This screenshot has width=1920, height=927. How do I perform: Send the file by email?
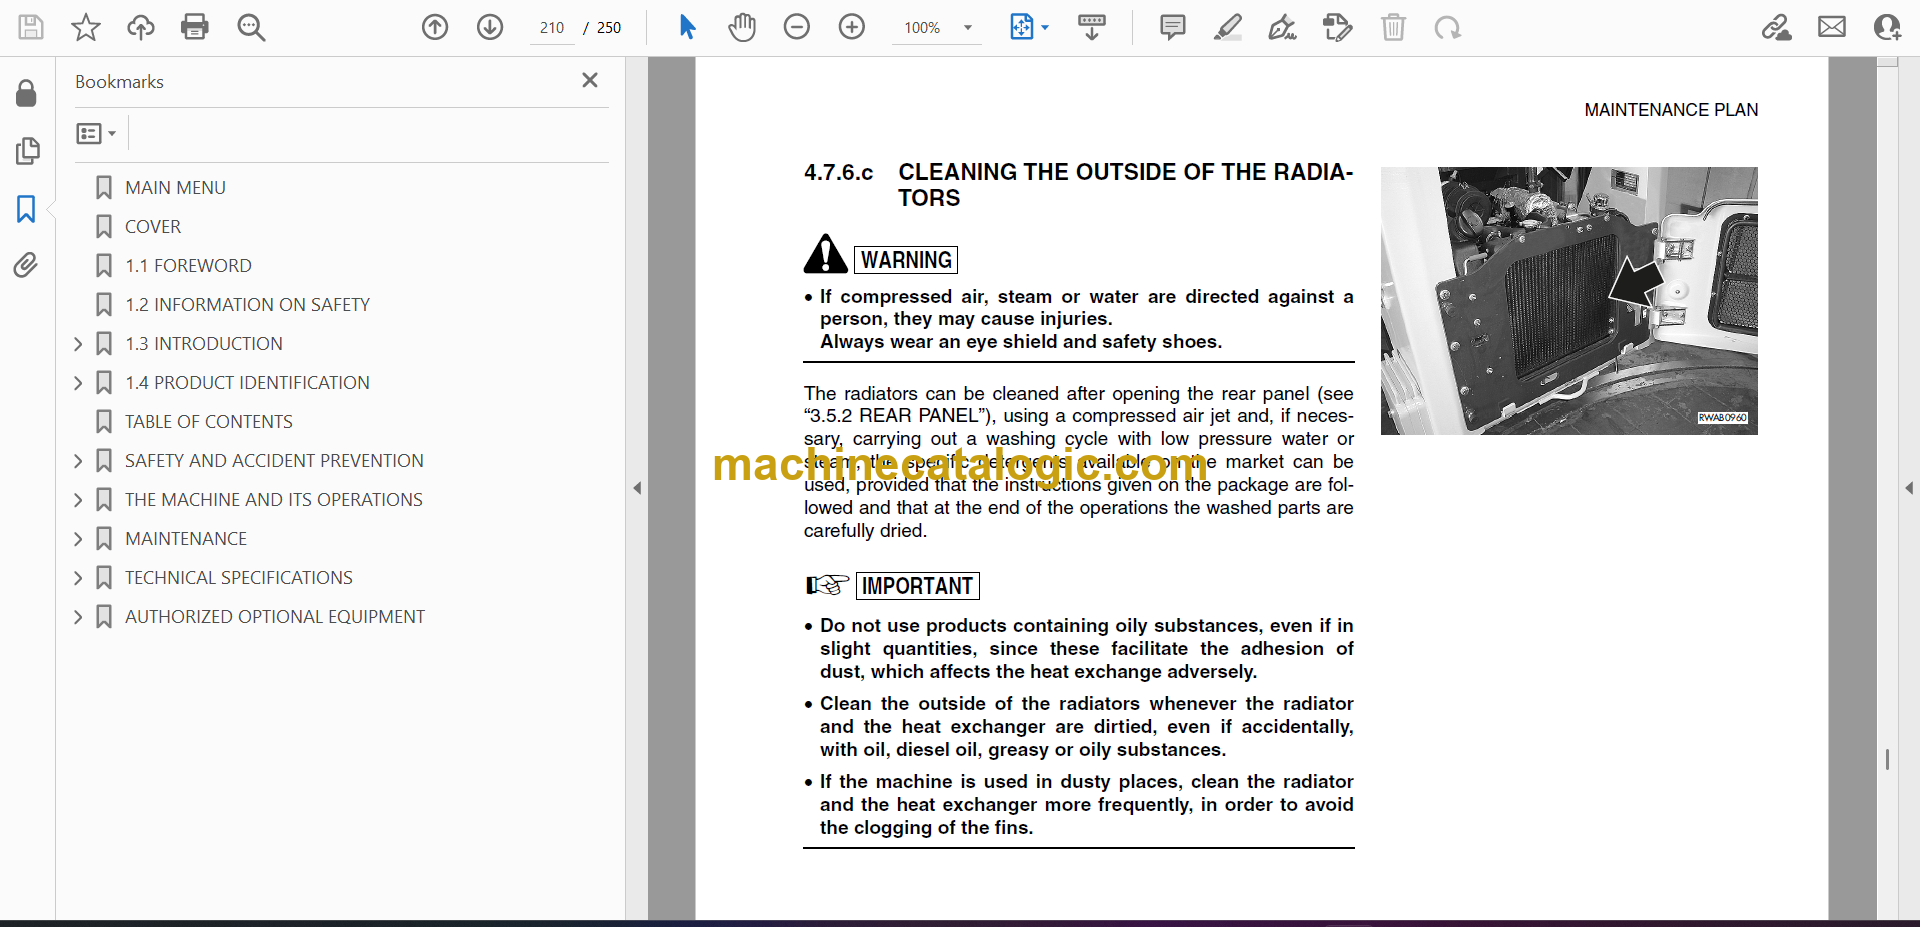pyautogui.click(x=1832, y=27)
